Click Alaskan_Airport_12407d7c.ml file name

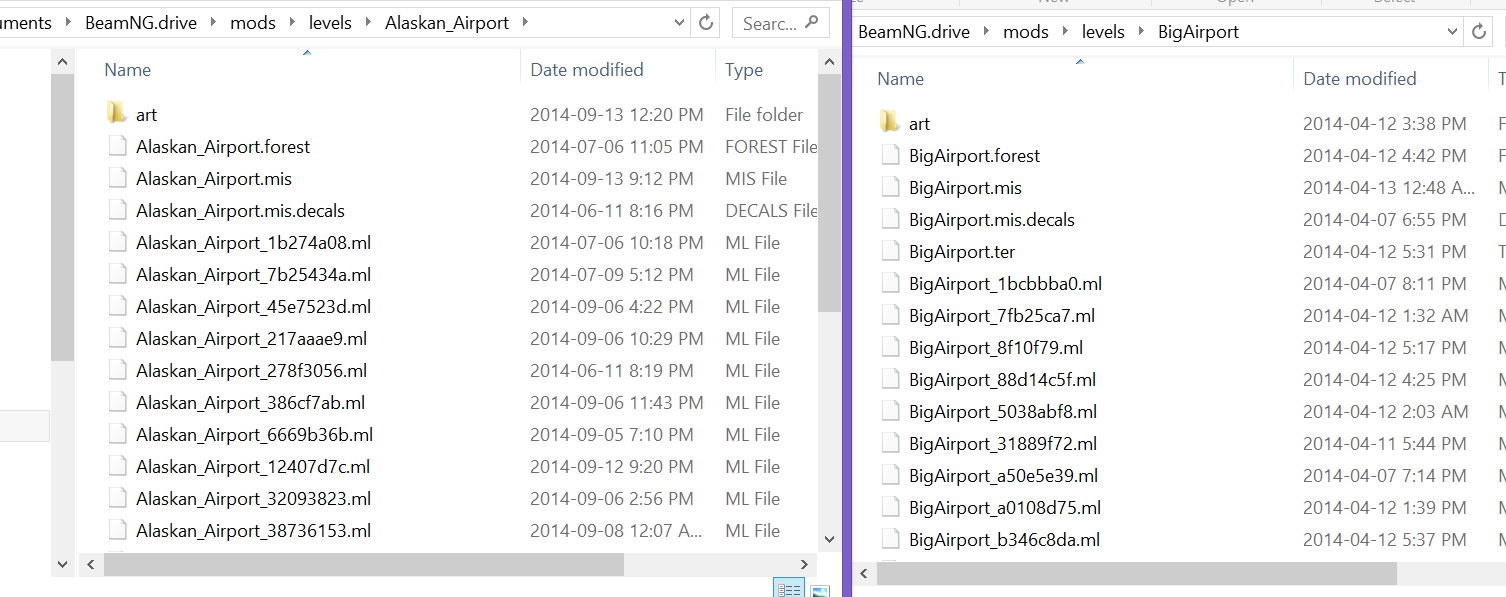(x=253, y=467)
